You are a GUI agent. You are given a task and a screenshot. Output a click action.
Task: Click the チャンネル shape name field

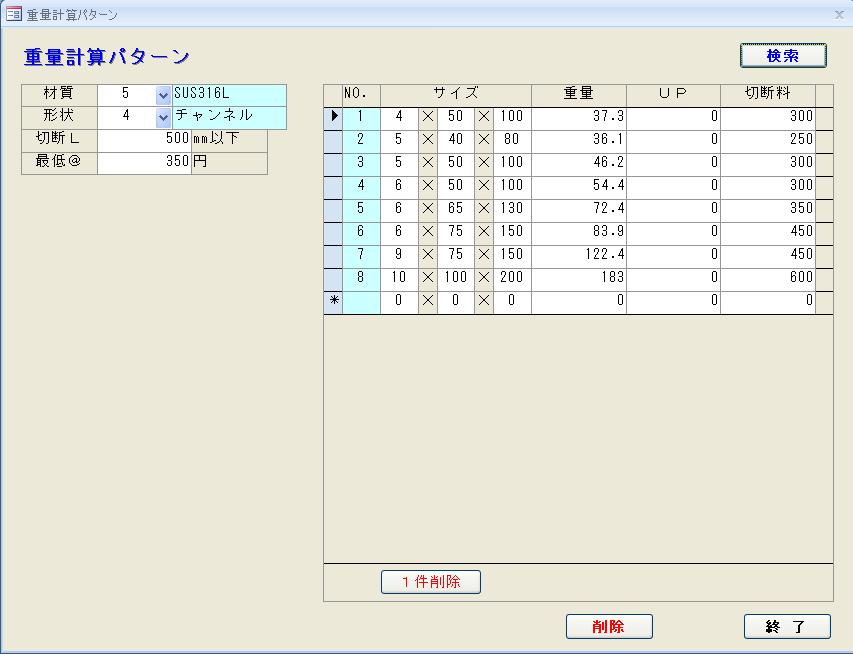coord(229,117)
